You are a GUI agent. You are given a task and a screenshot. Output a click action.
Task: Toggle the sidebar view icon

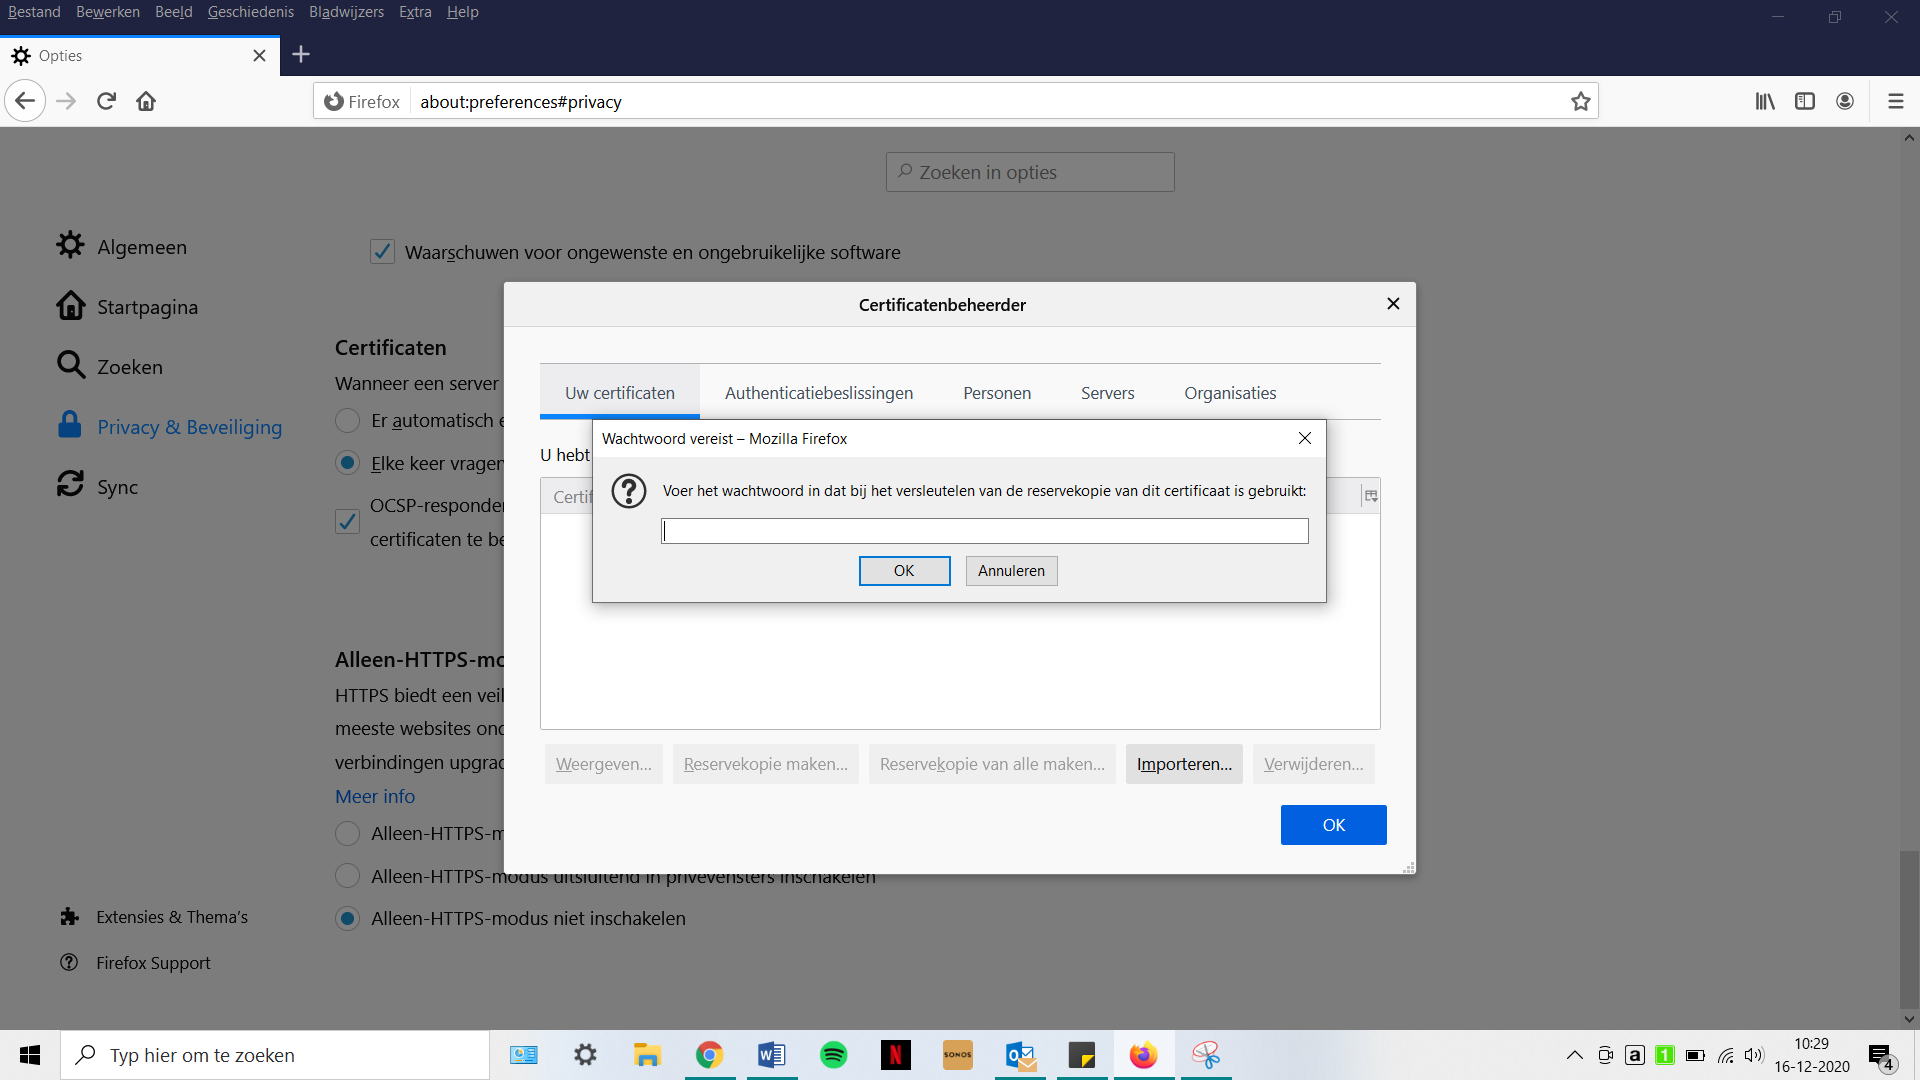tap(1805, 101)
